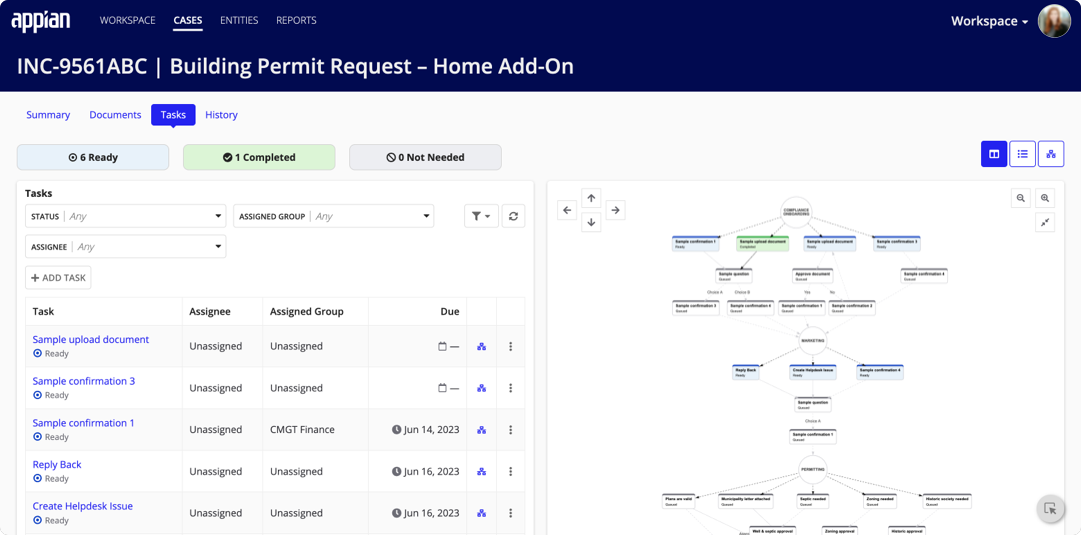Filter by 6 Ready status card

coord(93,157)
